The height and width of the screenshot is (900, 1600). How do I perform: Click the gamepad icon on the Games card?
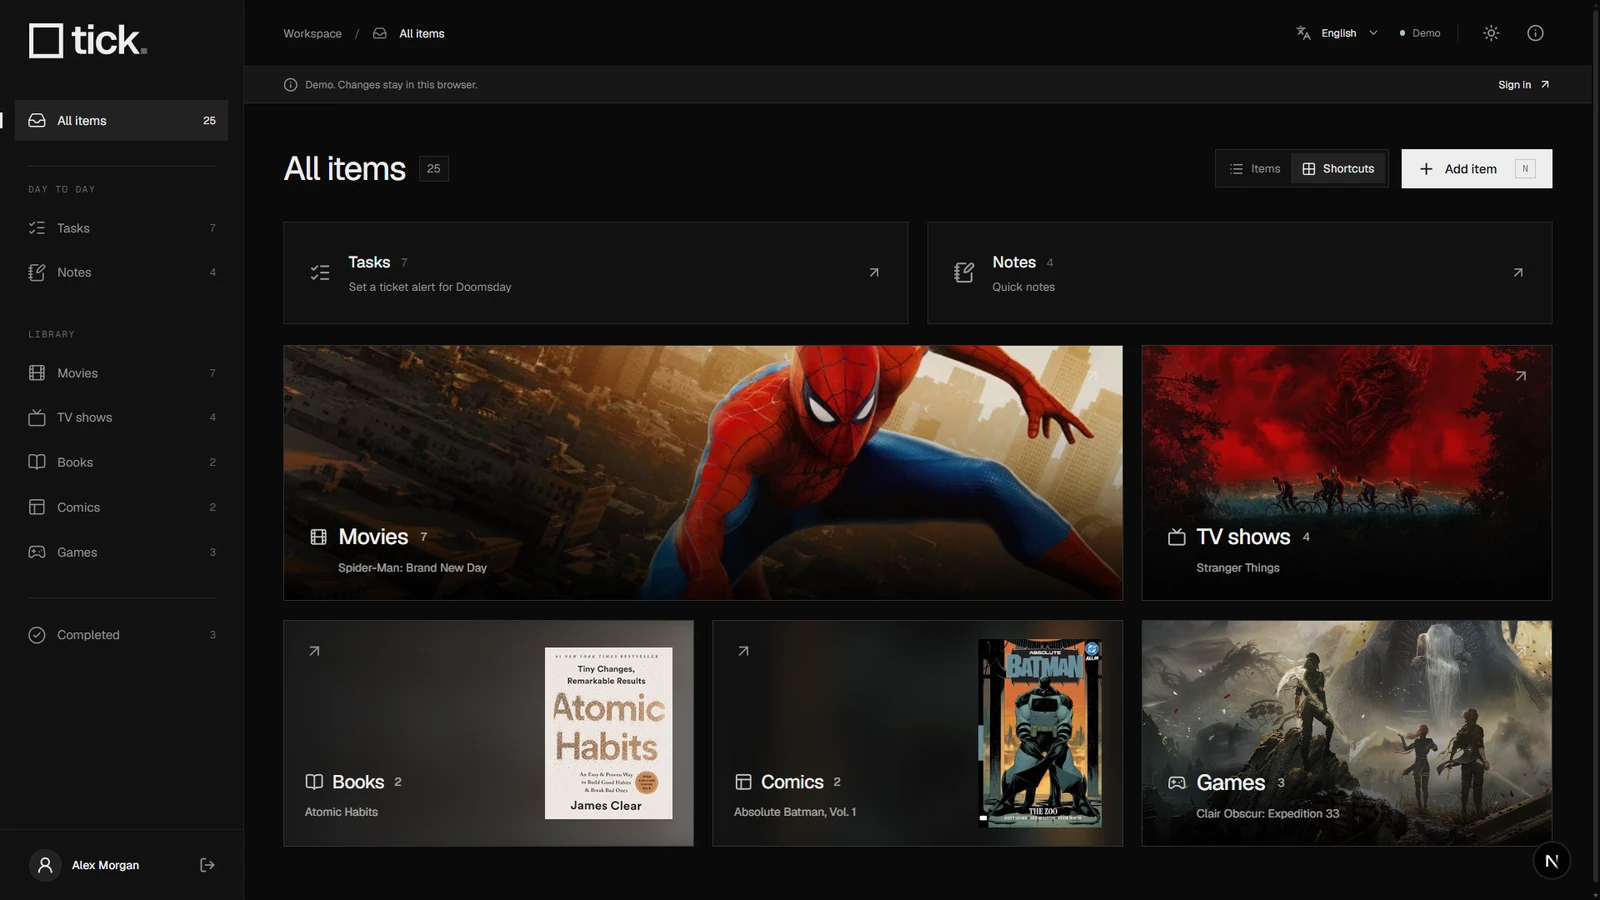[1177, 783]
